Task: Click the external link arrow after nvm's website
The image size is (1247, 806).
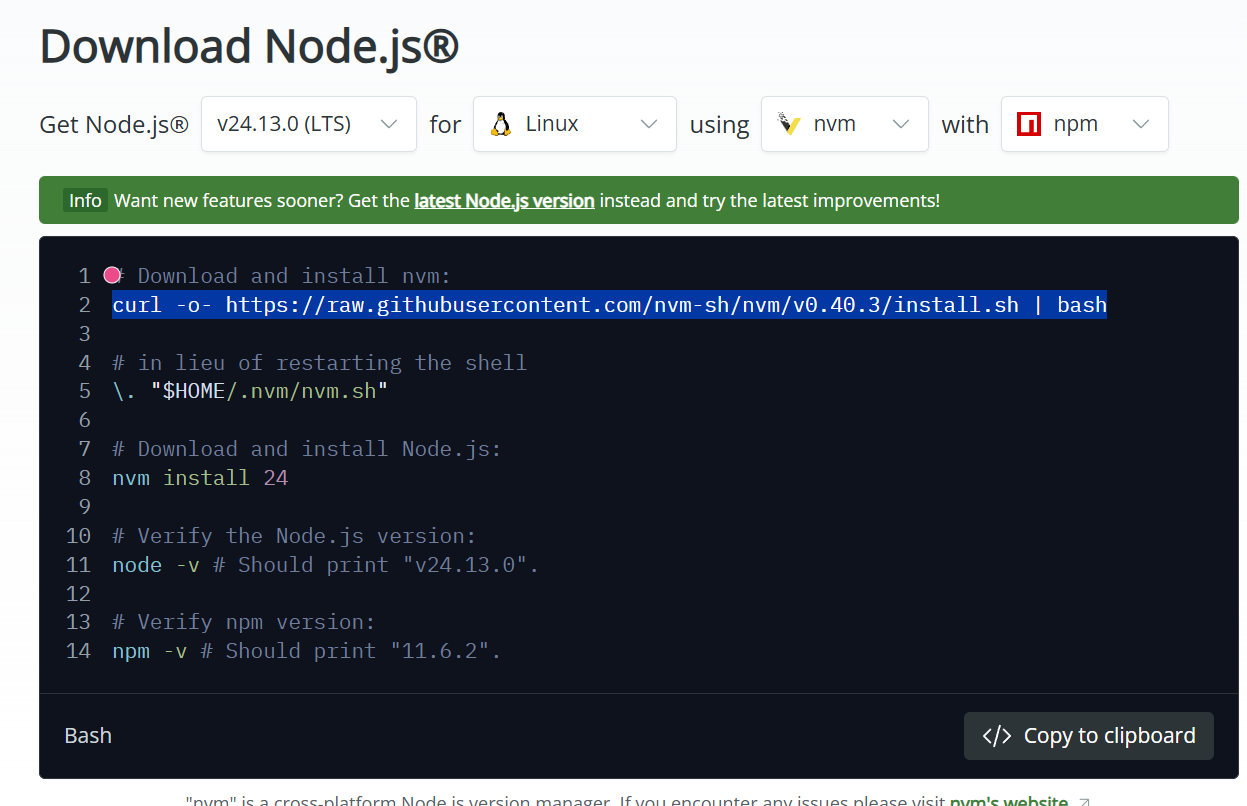Action: pos(1085,801)
